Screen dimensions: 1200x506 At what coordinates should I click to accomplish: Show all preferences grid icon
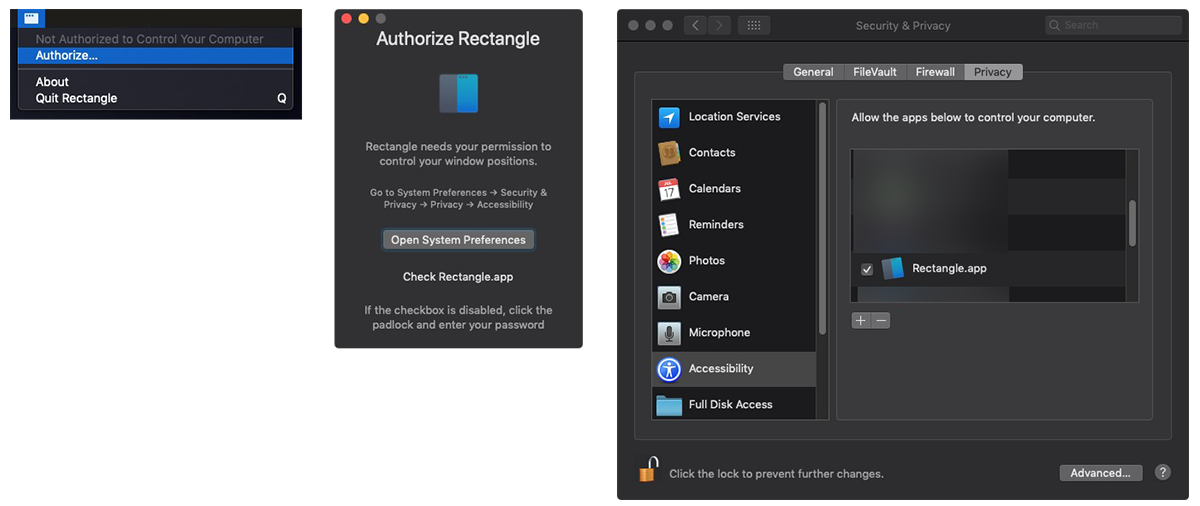(754, 25)
